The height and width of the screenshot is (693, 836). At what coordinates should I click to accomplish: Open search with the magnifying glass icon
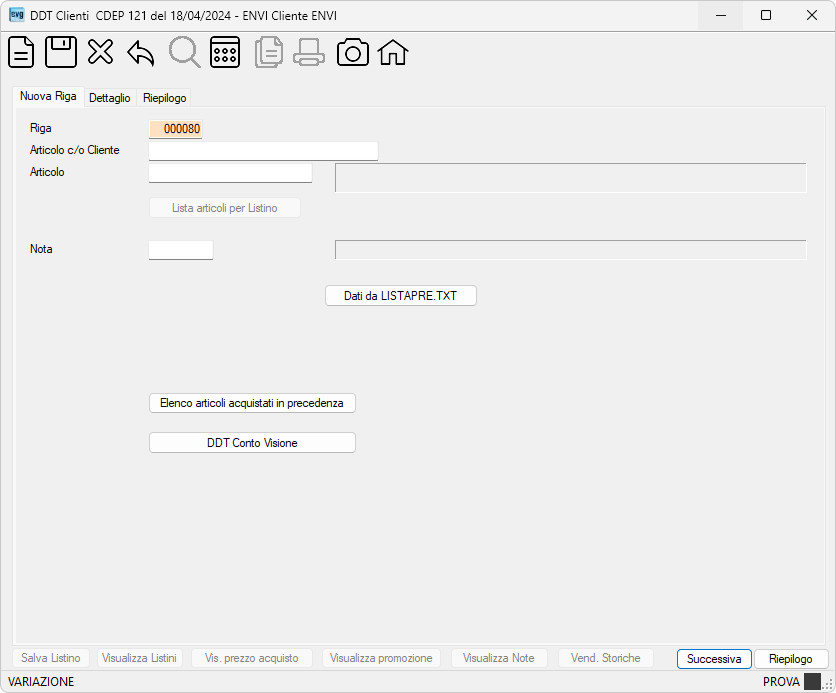coord(184,52)
